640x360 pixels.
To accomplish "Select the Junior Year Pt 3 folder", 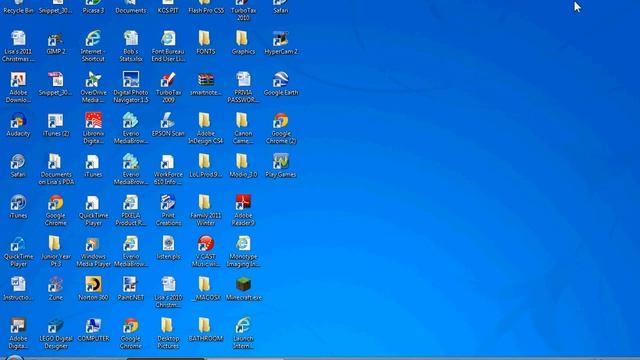I will point(56,251).
